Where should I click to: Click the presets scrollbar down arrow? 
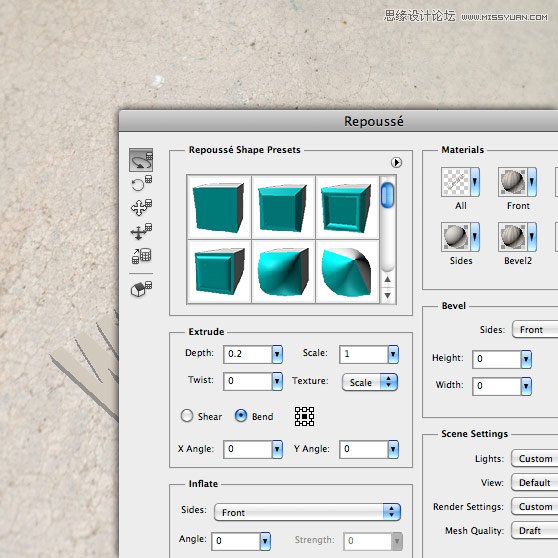388,295
